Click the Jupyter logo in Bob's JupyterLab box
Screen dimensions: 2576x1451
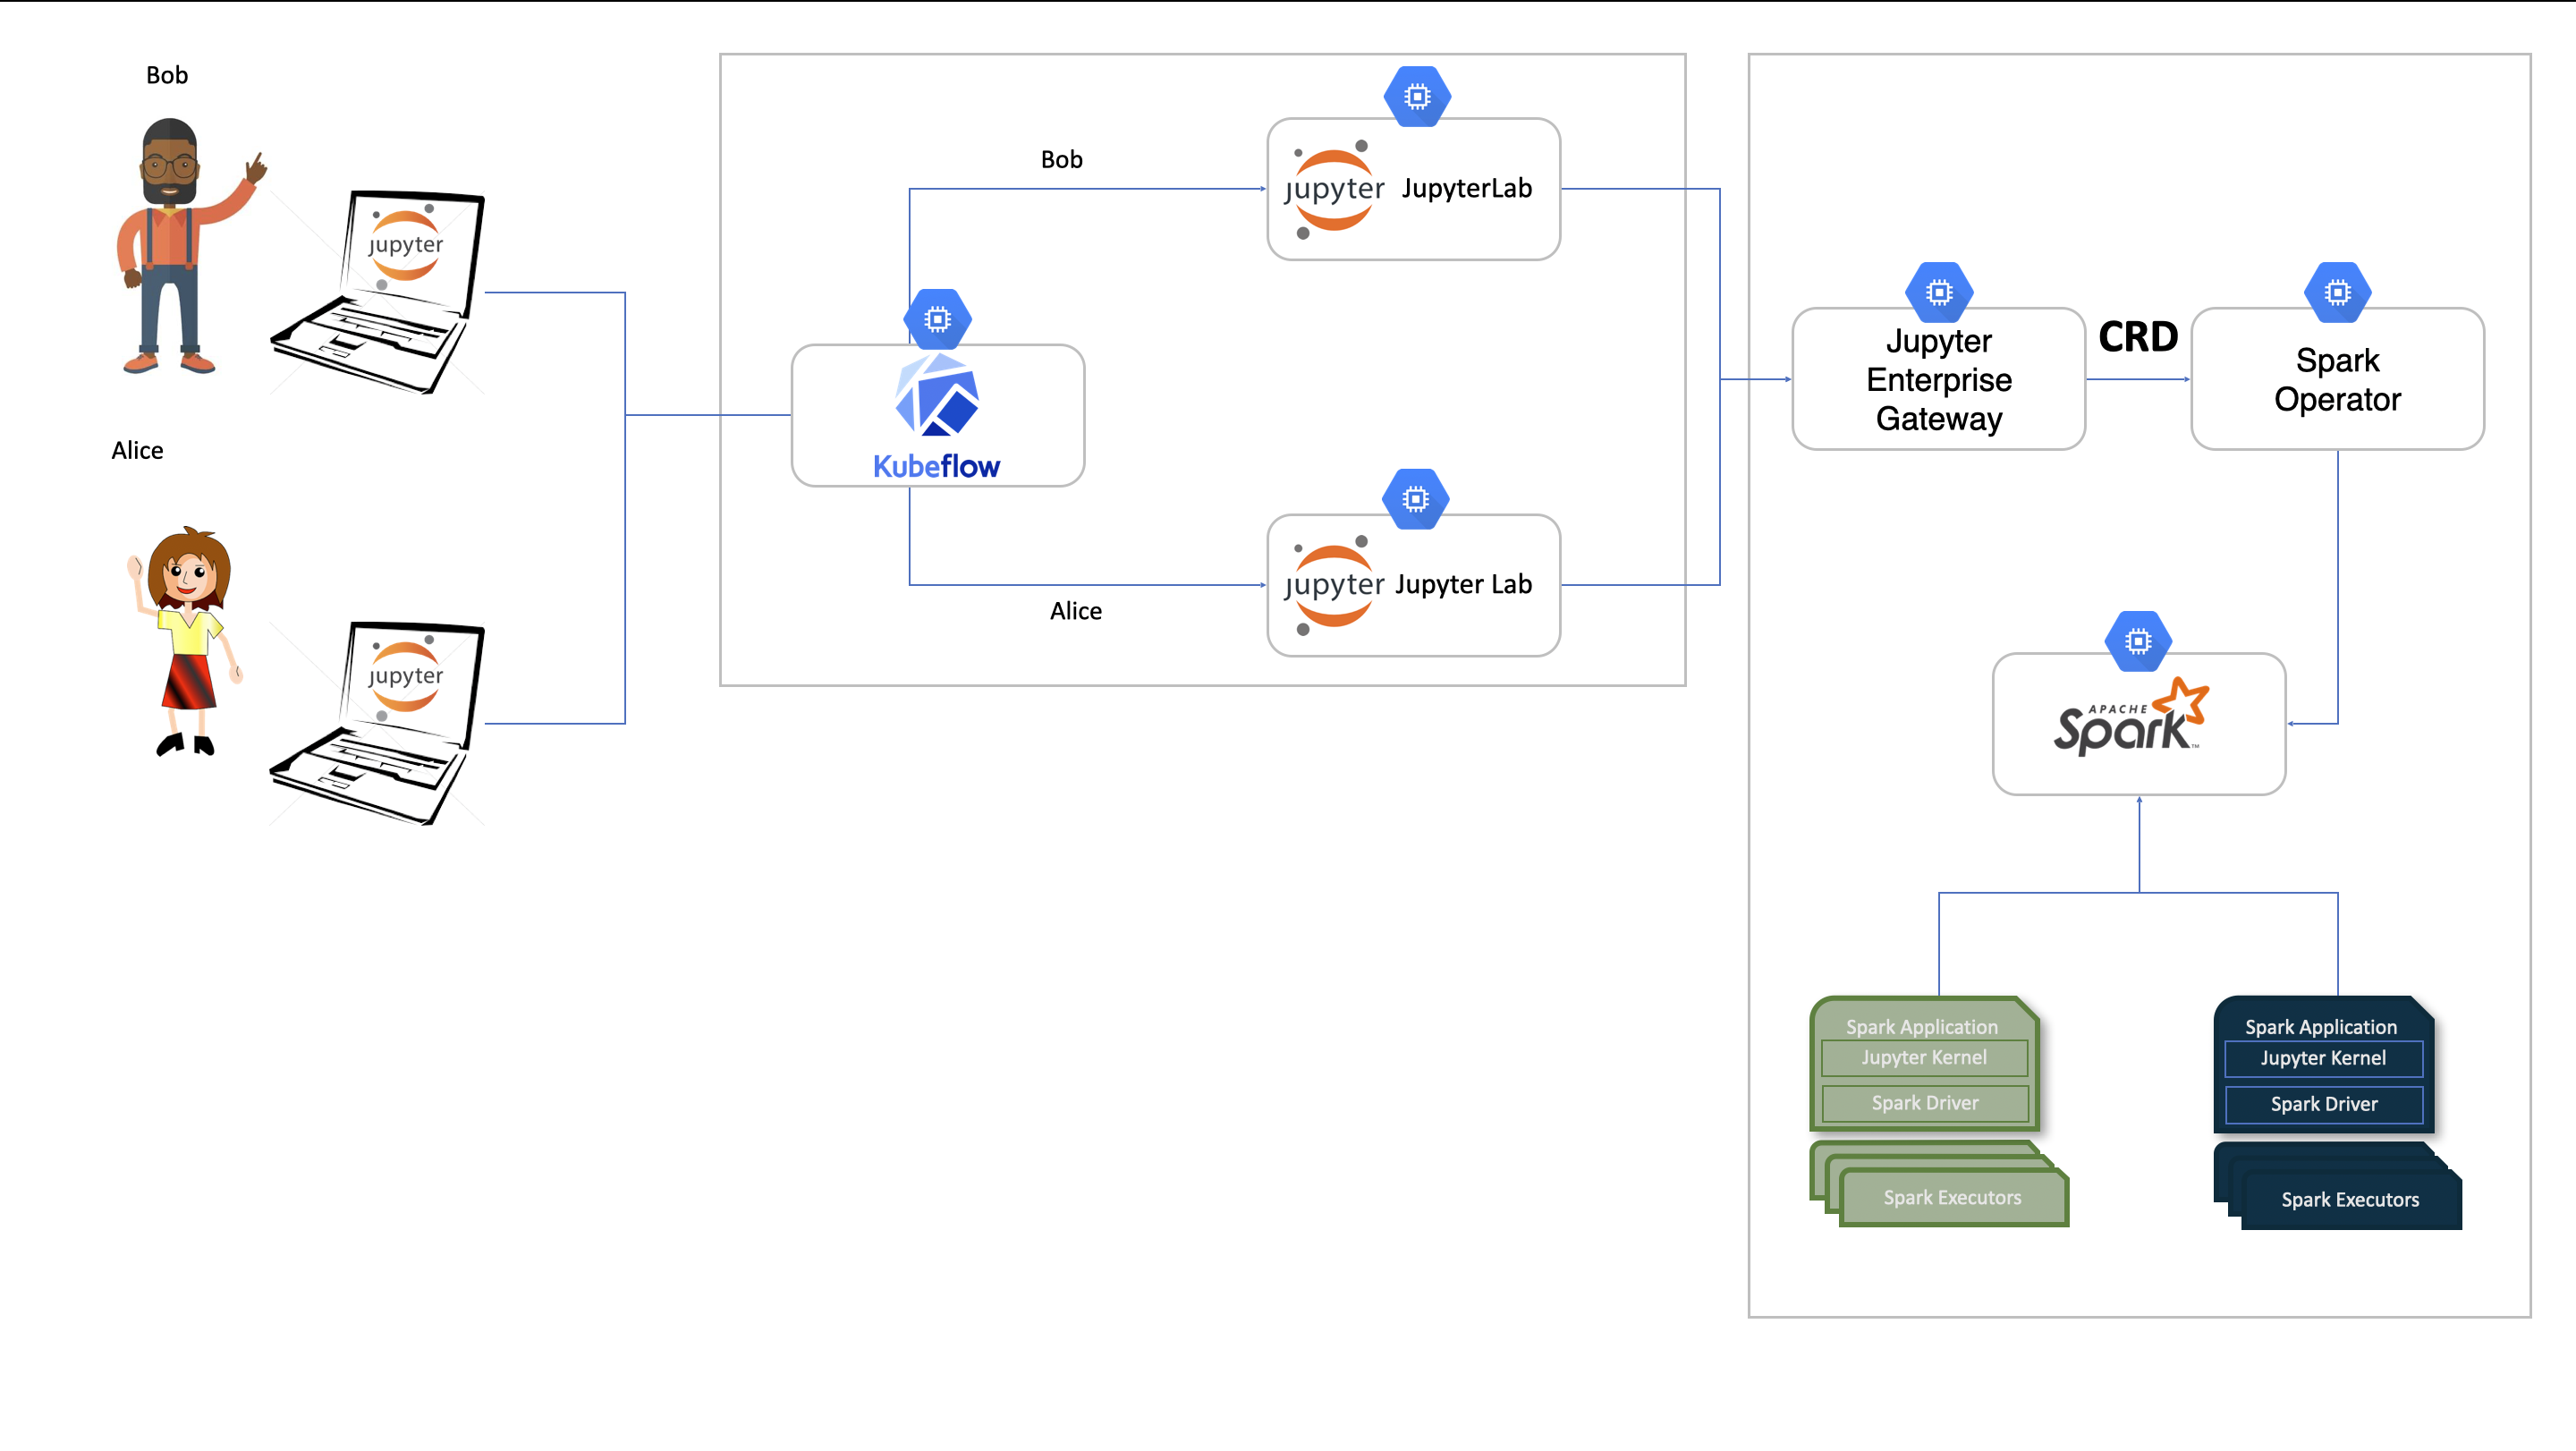(1333, 188)
